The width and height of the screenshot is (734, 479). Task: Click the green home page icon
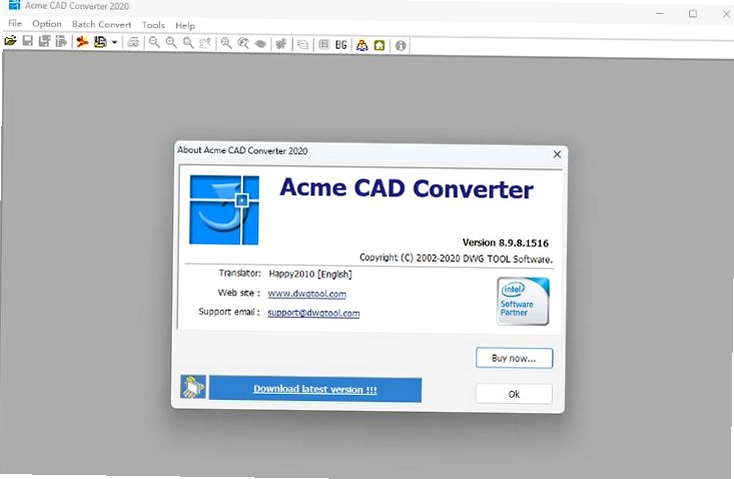point(379,45)
